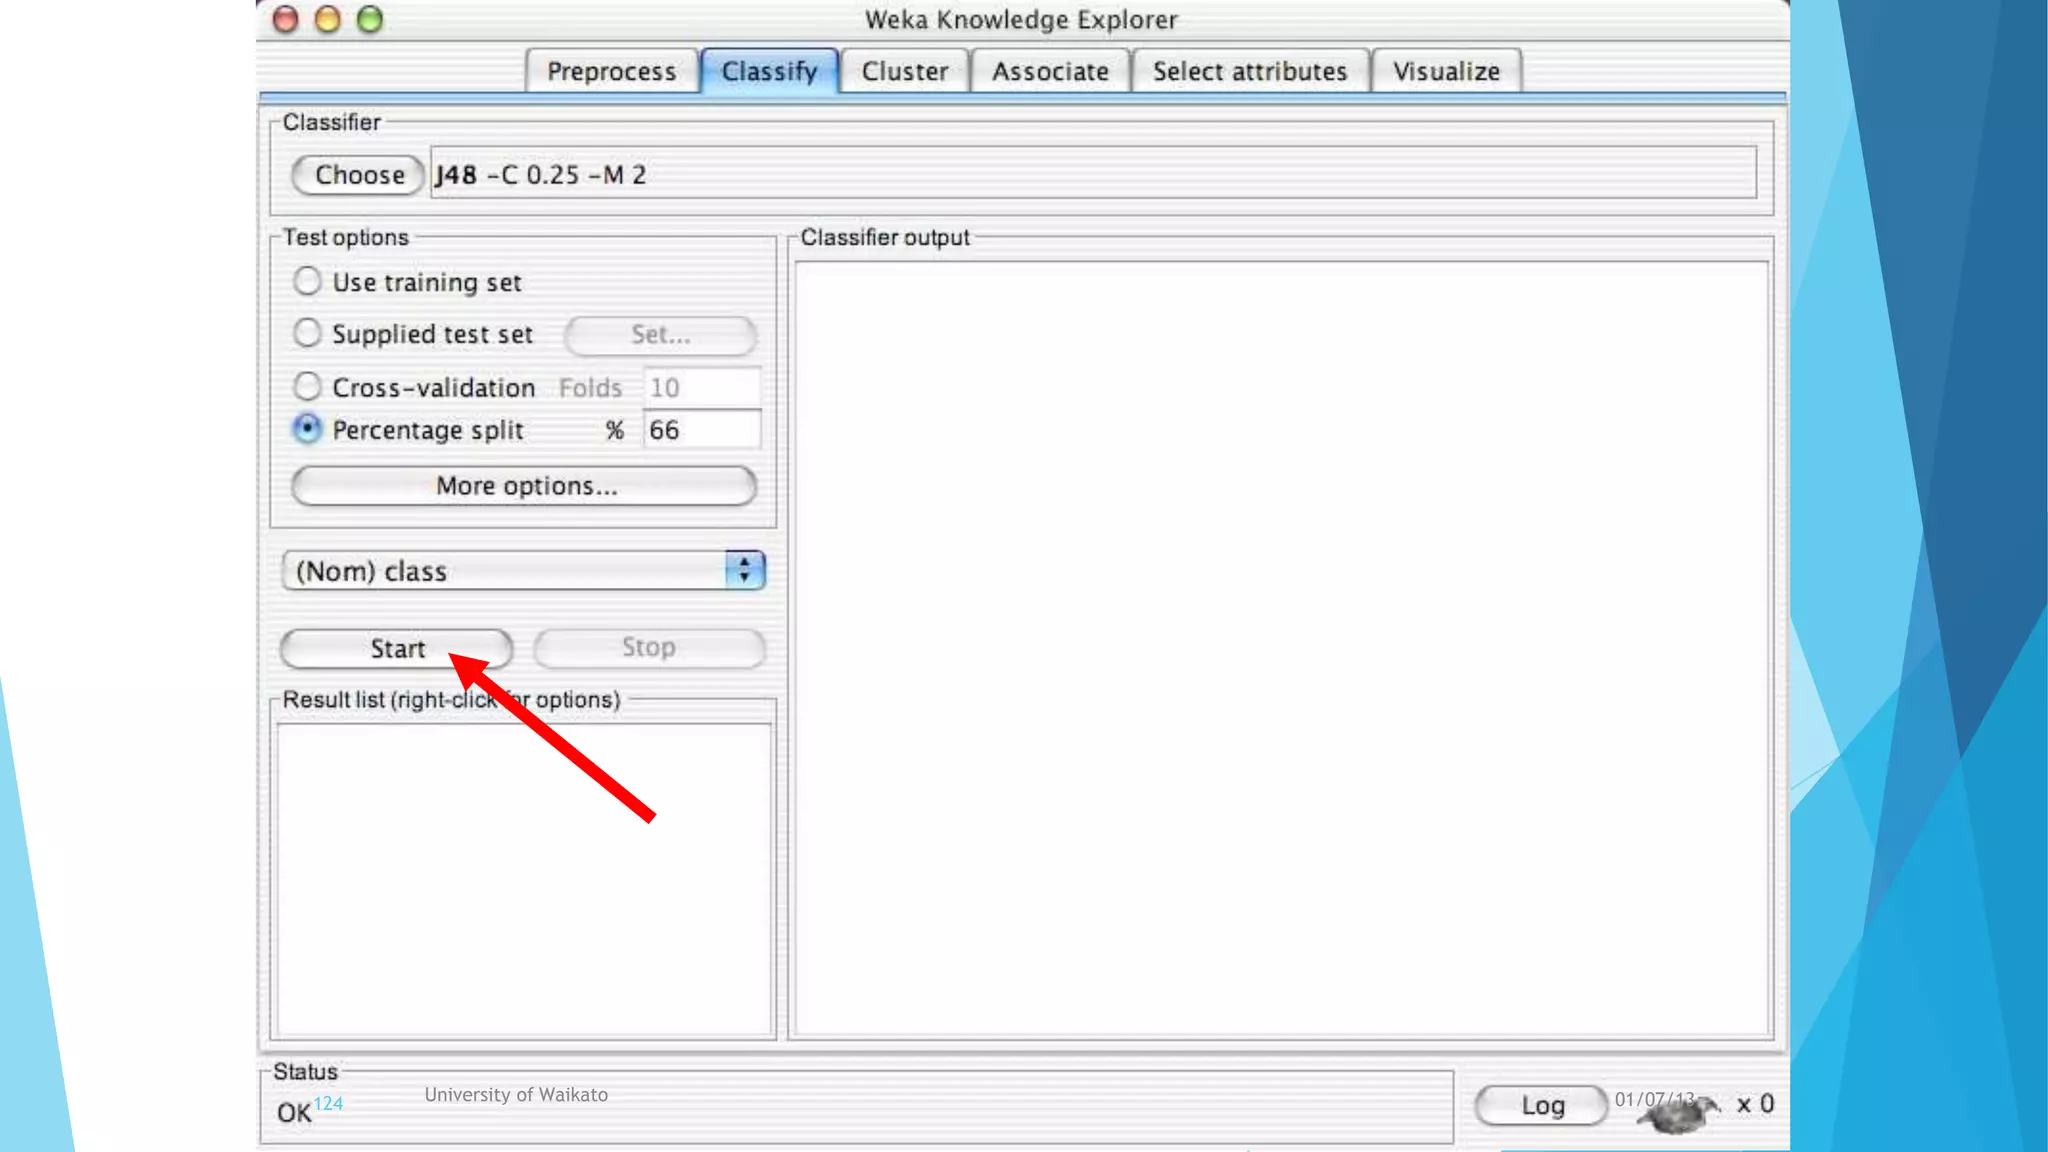Enable the Cross-validation radio button
Screen dimensions: 2048x1152
coord(307,386)
